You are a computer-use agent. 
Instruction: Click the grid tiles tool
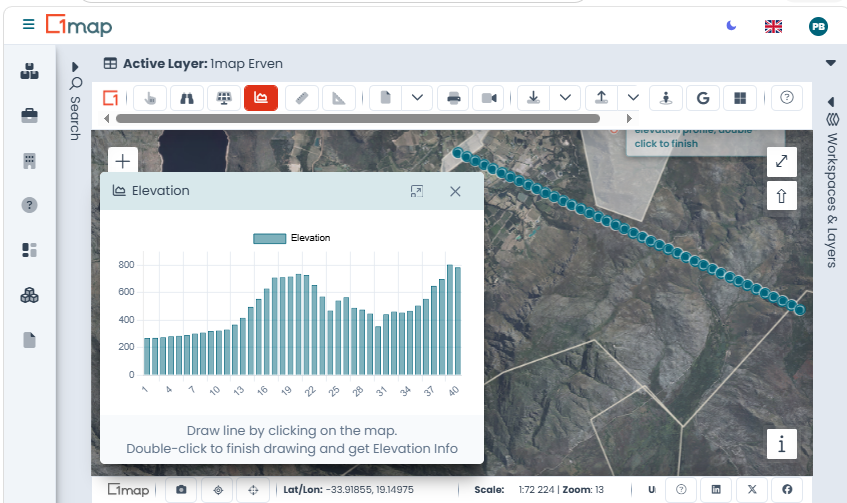click(740, 98)
